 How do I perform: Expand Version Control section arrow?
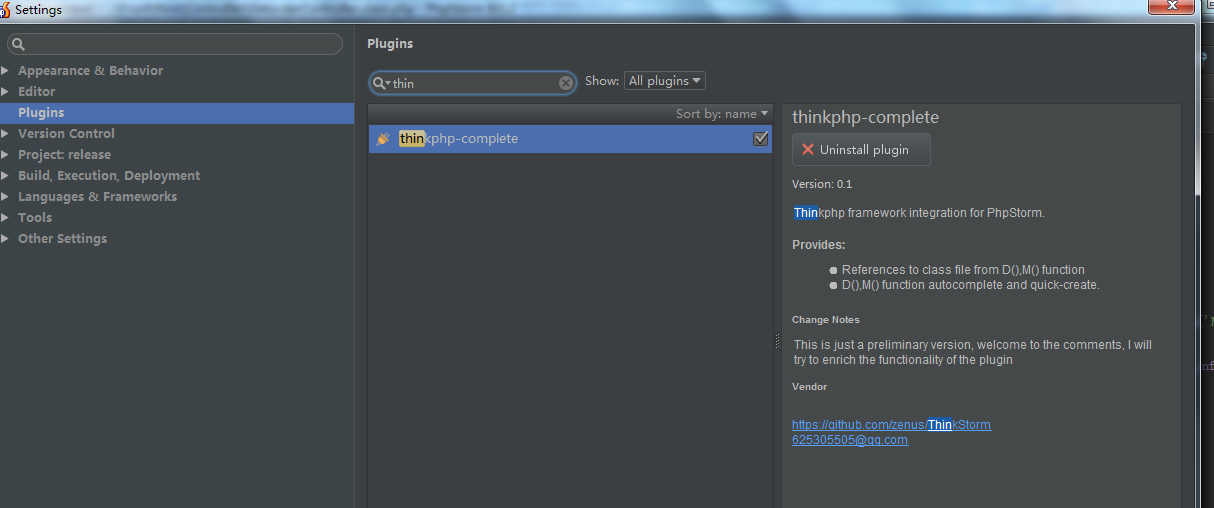pos(6,134)
